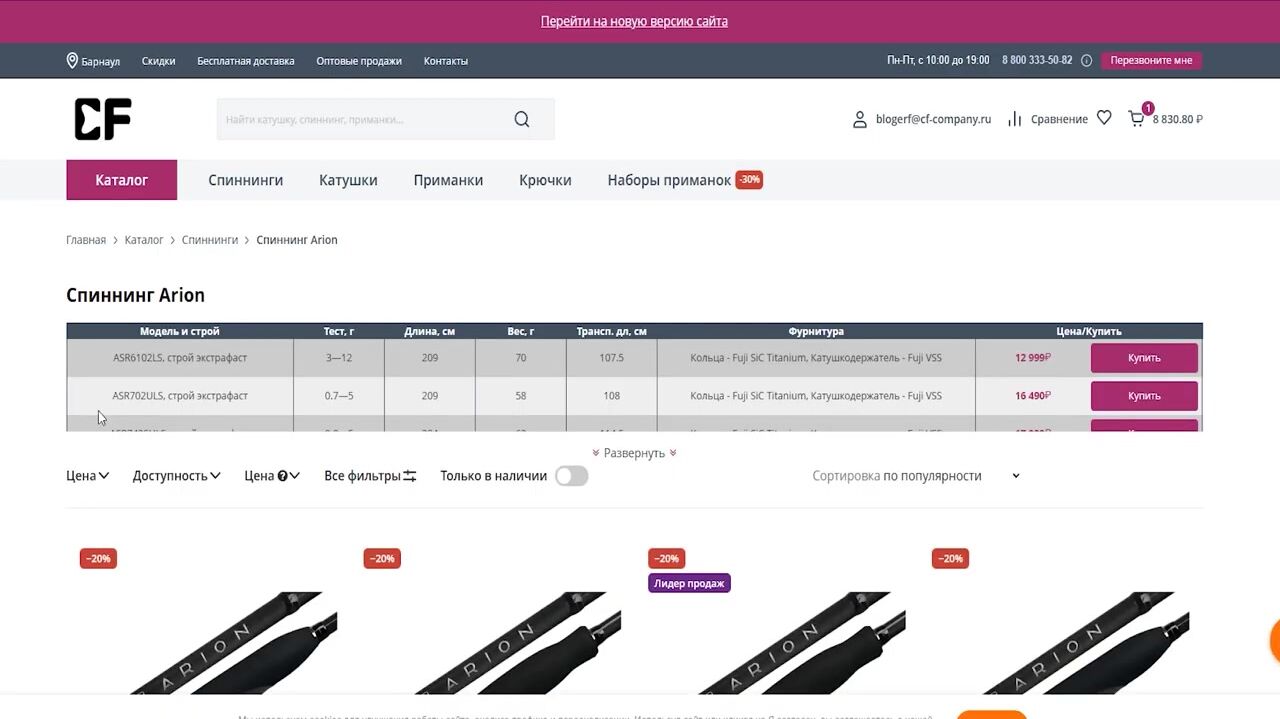Expand the Доступность filter dropdown
The width and height of the screenshot is (1280, 719).
176,476
